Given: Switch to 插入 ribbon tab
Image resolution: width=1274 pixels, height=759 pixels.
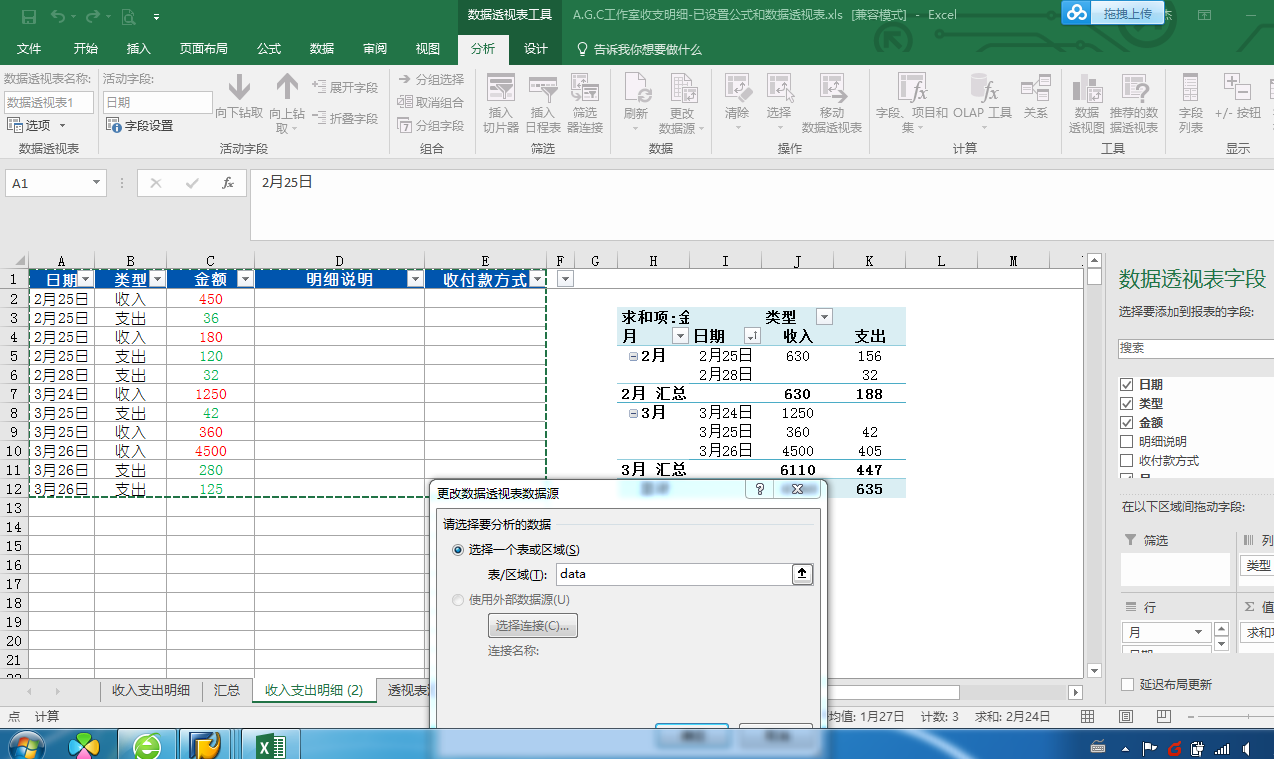Looking at the screenshot, I should click(139, 49).
